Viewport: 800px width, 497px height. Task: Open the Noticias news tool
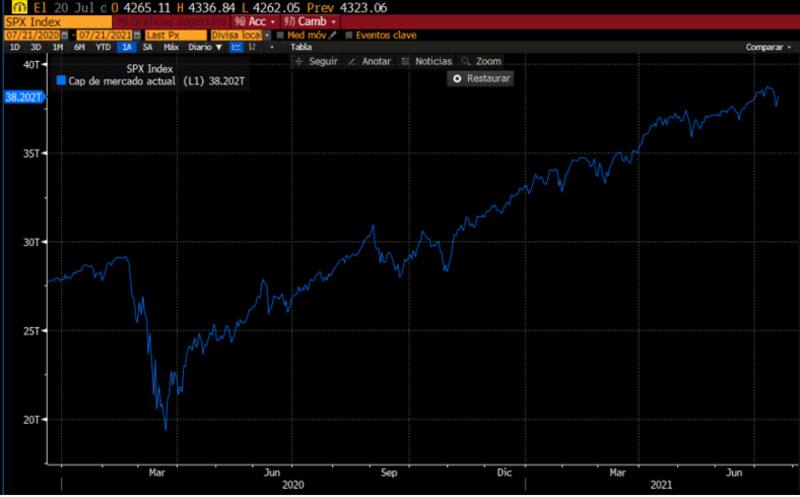coord(427,61)
